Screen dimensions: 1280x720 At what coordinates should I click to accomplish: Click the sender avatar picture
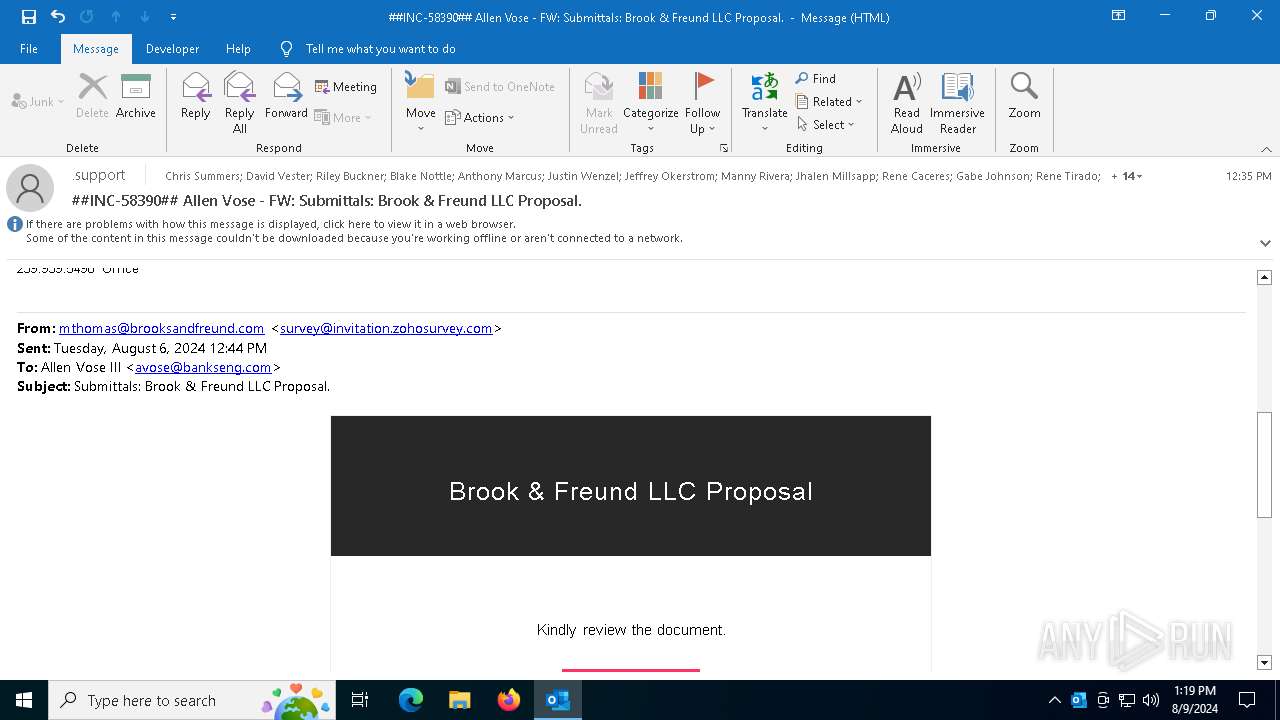[x=30, y=188]
